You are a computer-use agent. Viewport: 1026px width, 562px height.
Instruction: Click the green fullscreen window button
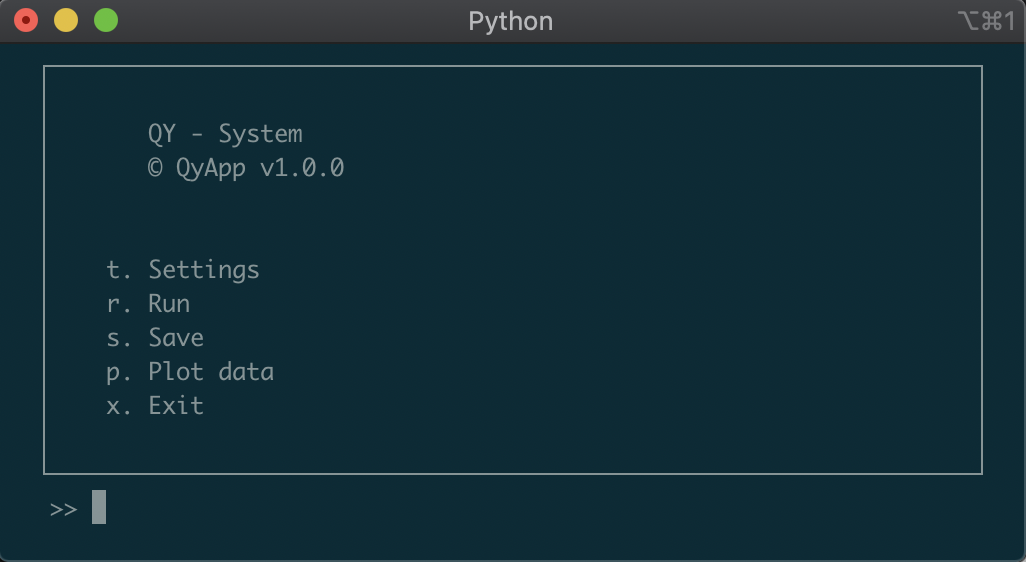(106, 20)
